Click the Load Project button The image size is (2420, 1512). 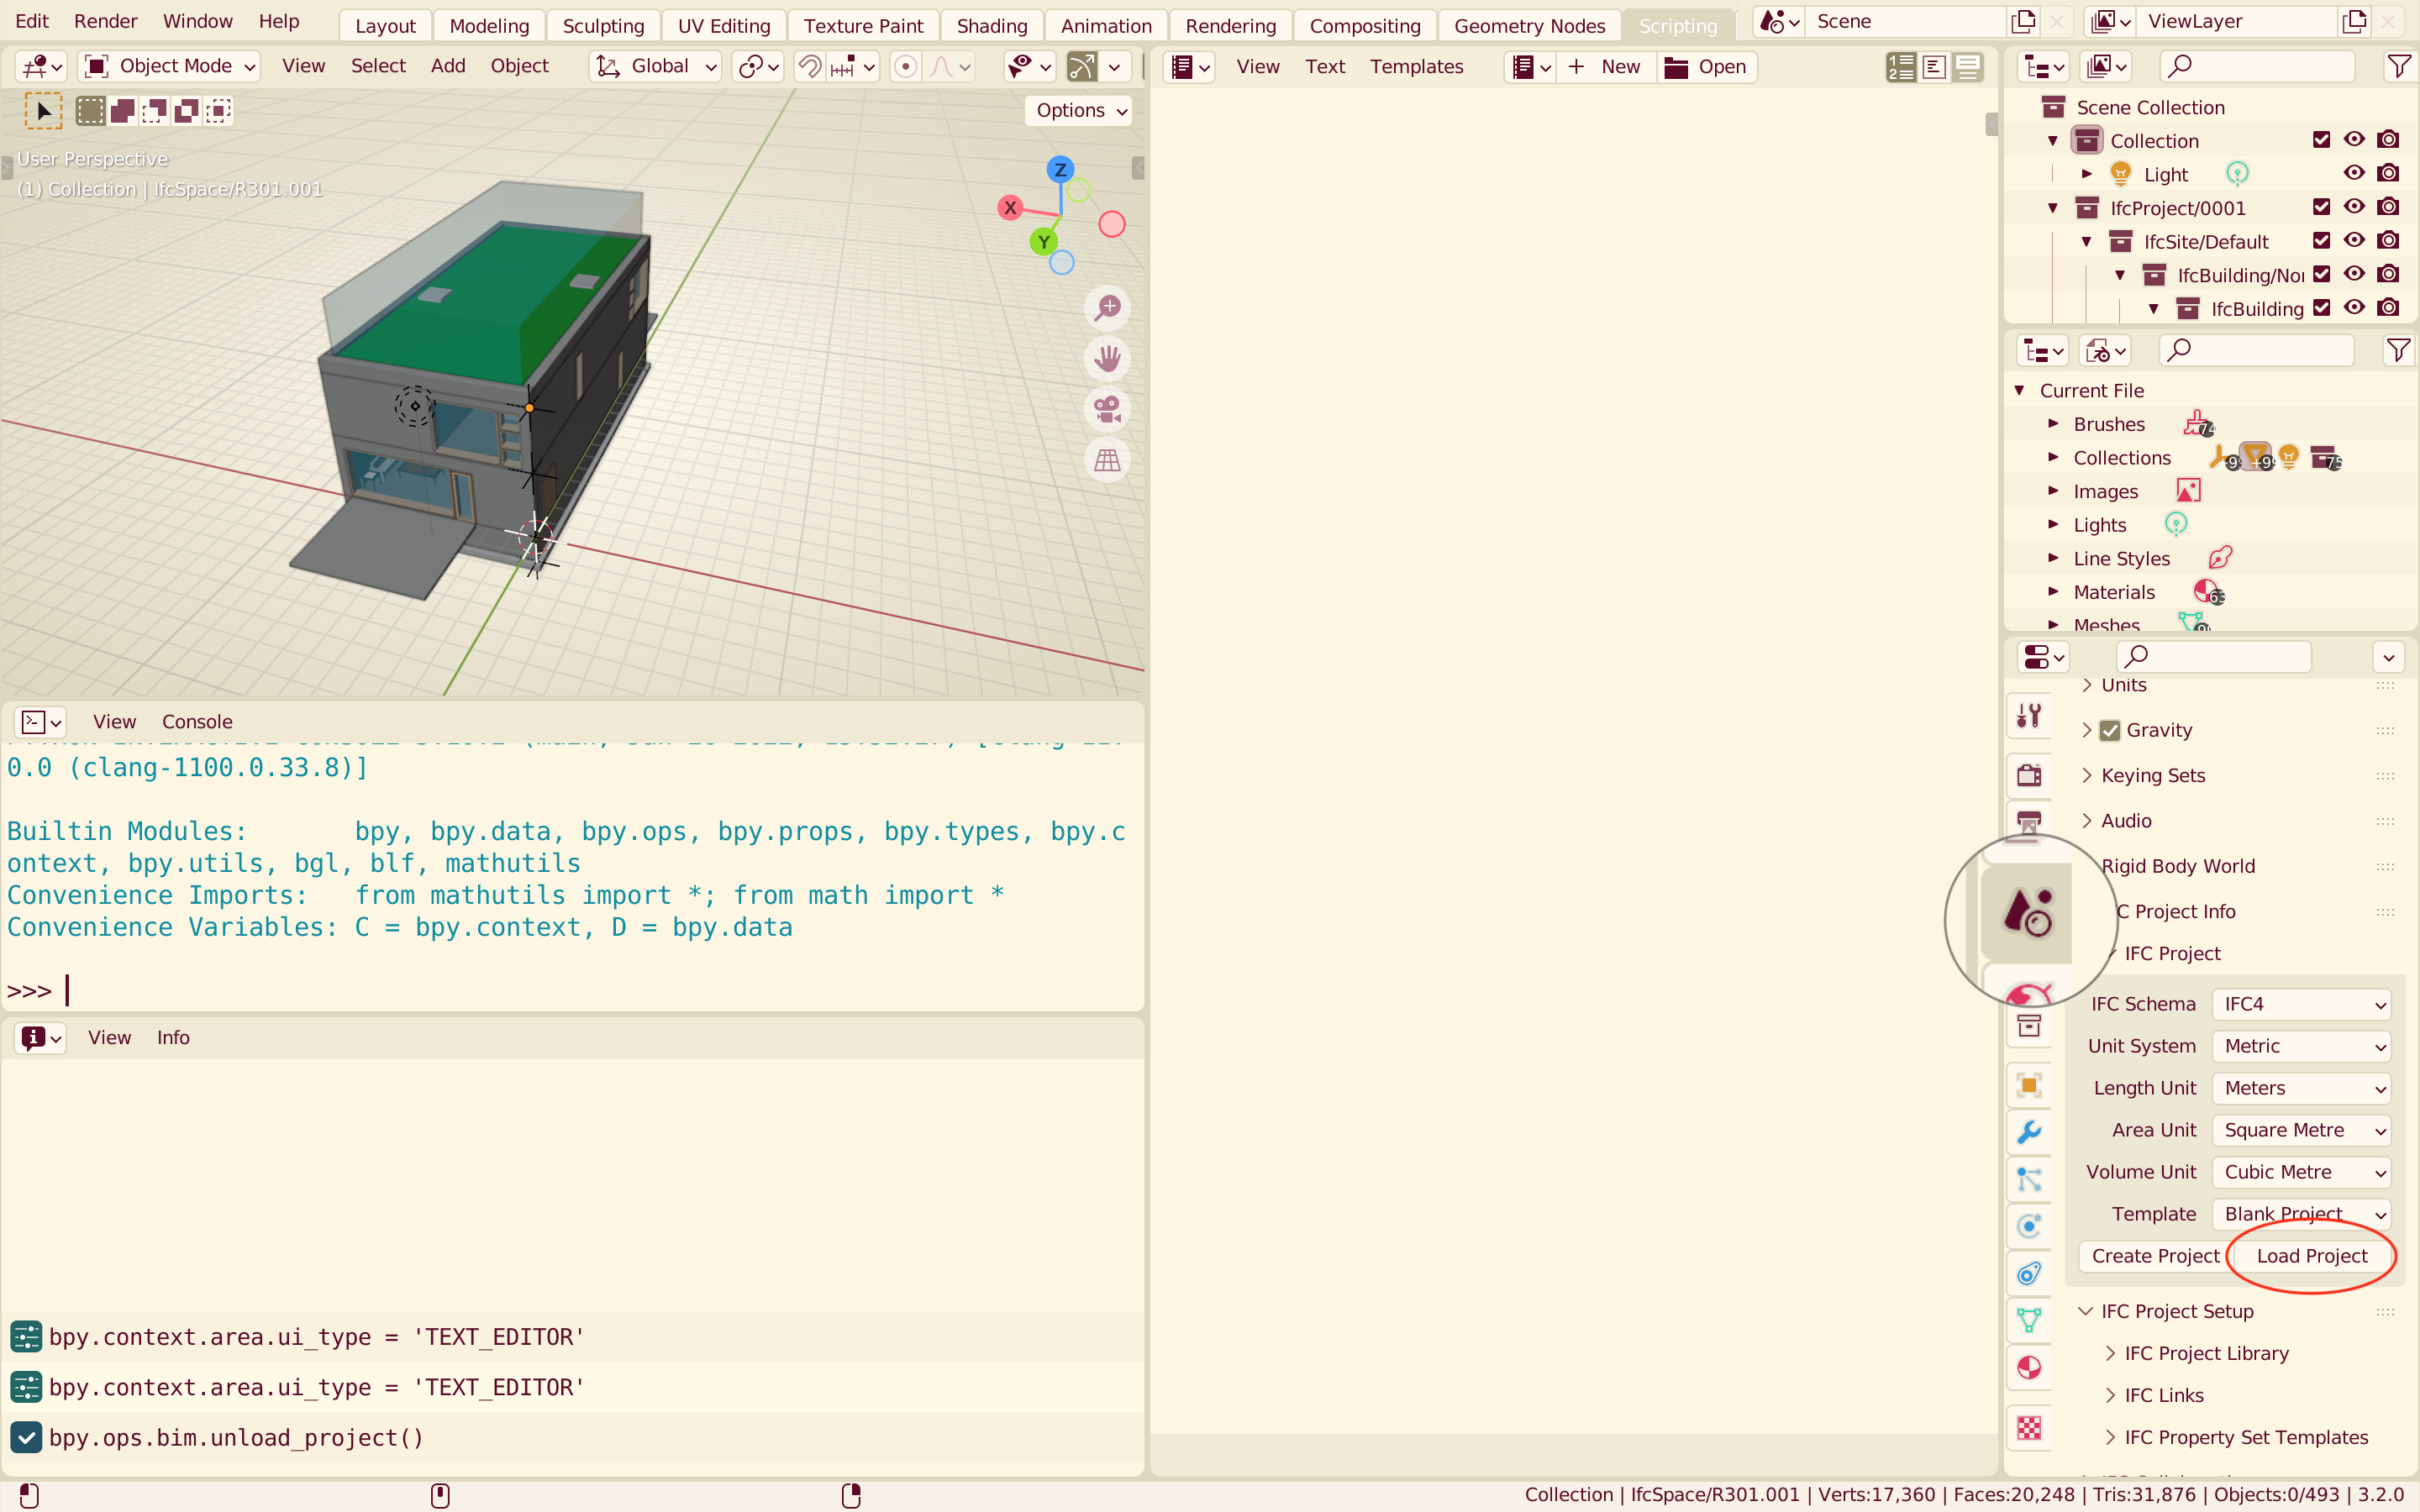(x=2312, y=1256)
